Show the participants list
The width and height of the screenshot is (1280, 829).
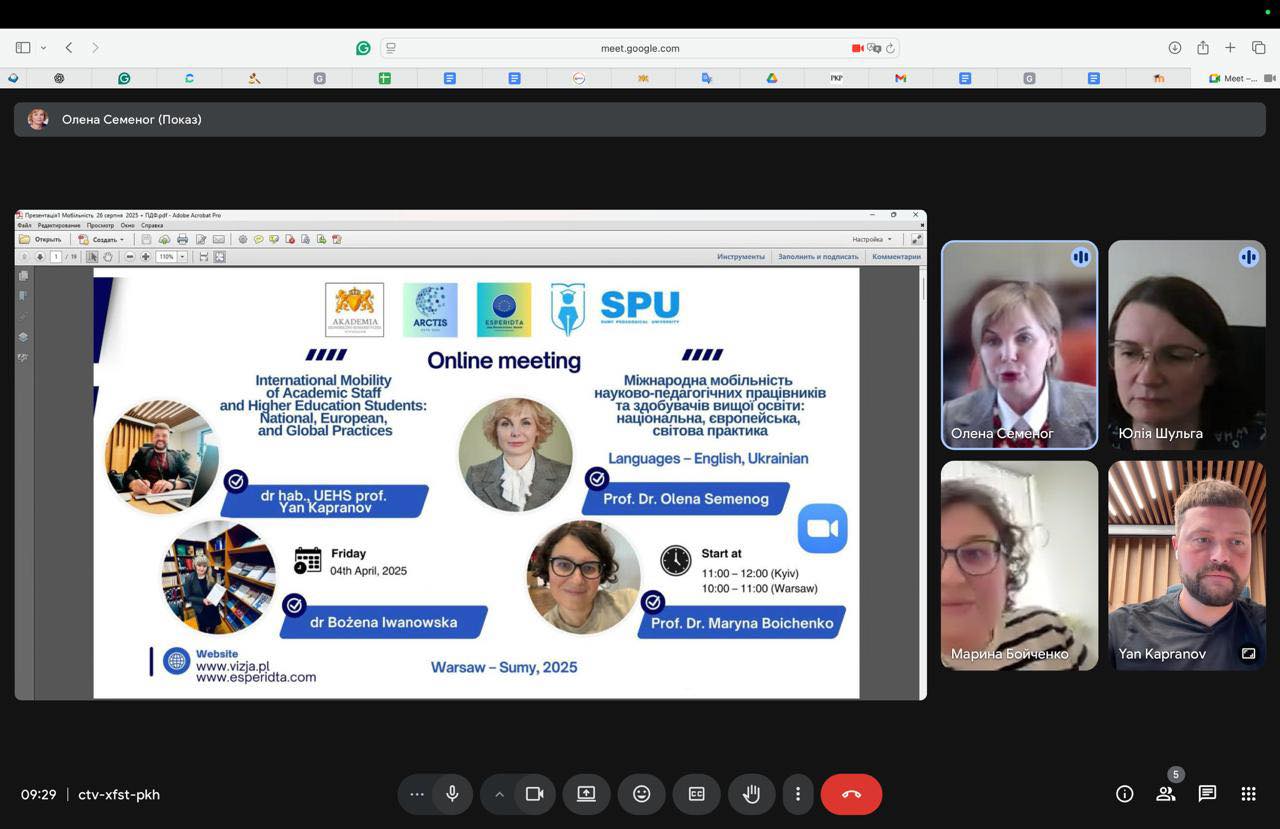[1166, 794]
